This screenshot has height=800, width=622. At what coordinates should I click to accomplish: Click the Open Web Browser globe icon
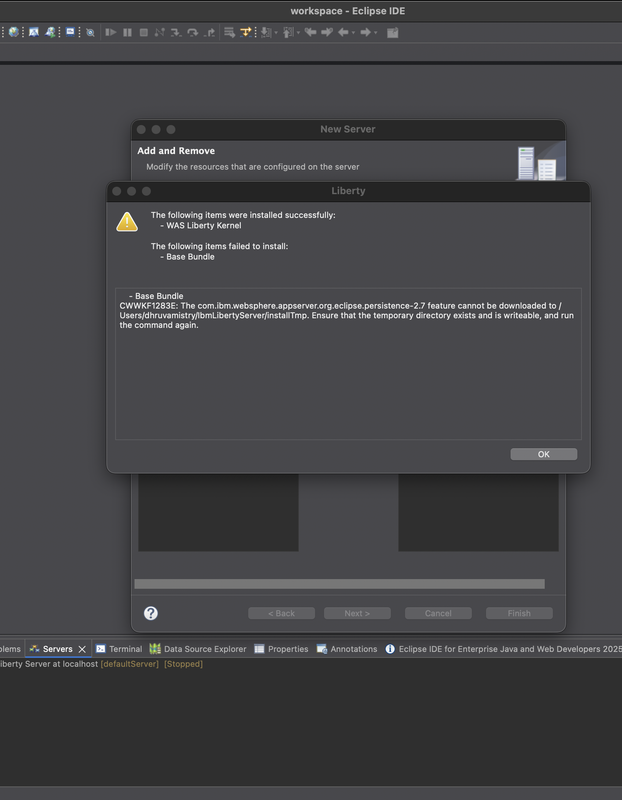[14, 33]
